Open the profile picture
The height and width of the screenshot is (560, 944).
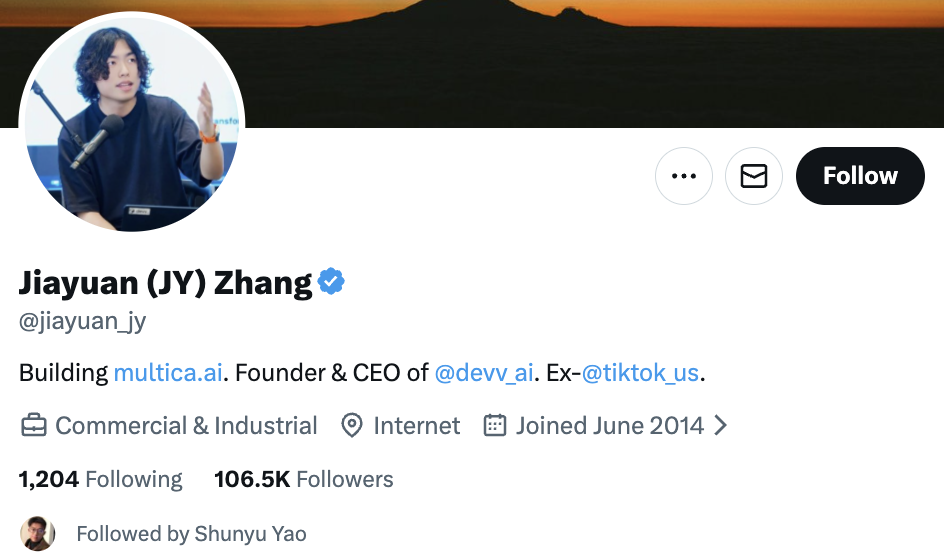132,124
